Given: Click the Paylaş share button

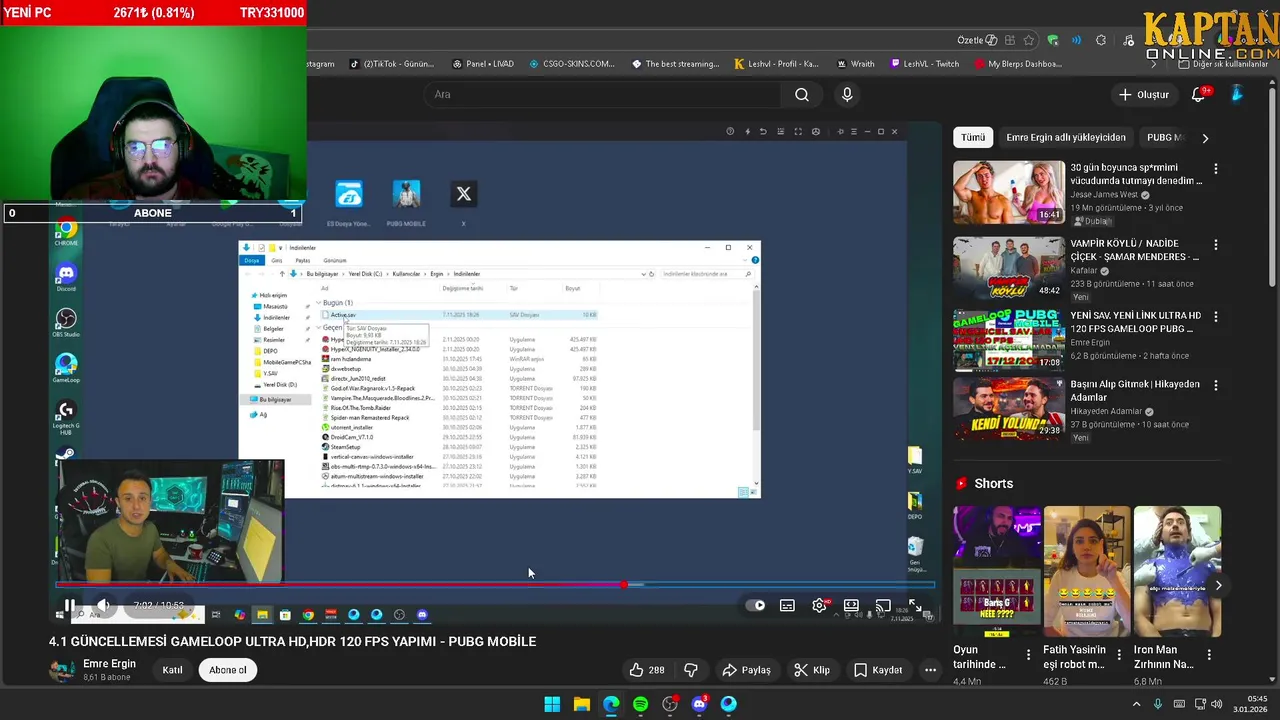Looking at the screenshot, I should [x=746, y=670].
